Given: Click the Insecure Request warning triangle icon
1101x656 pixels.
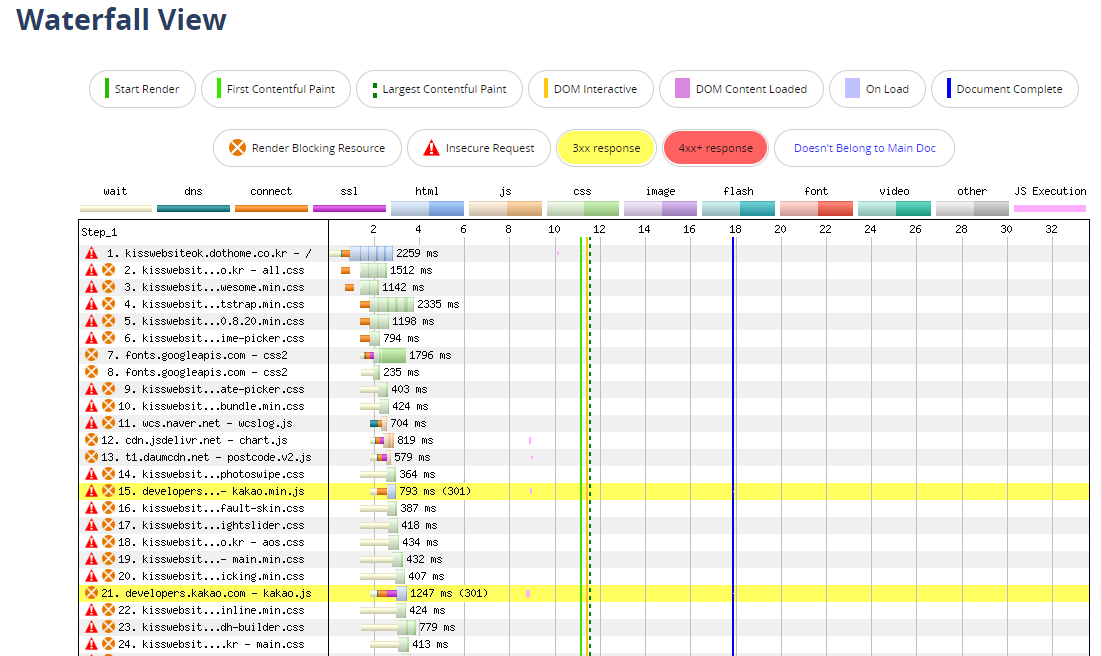Looking at the screenshot, I should coord(431,148).
